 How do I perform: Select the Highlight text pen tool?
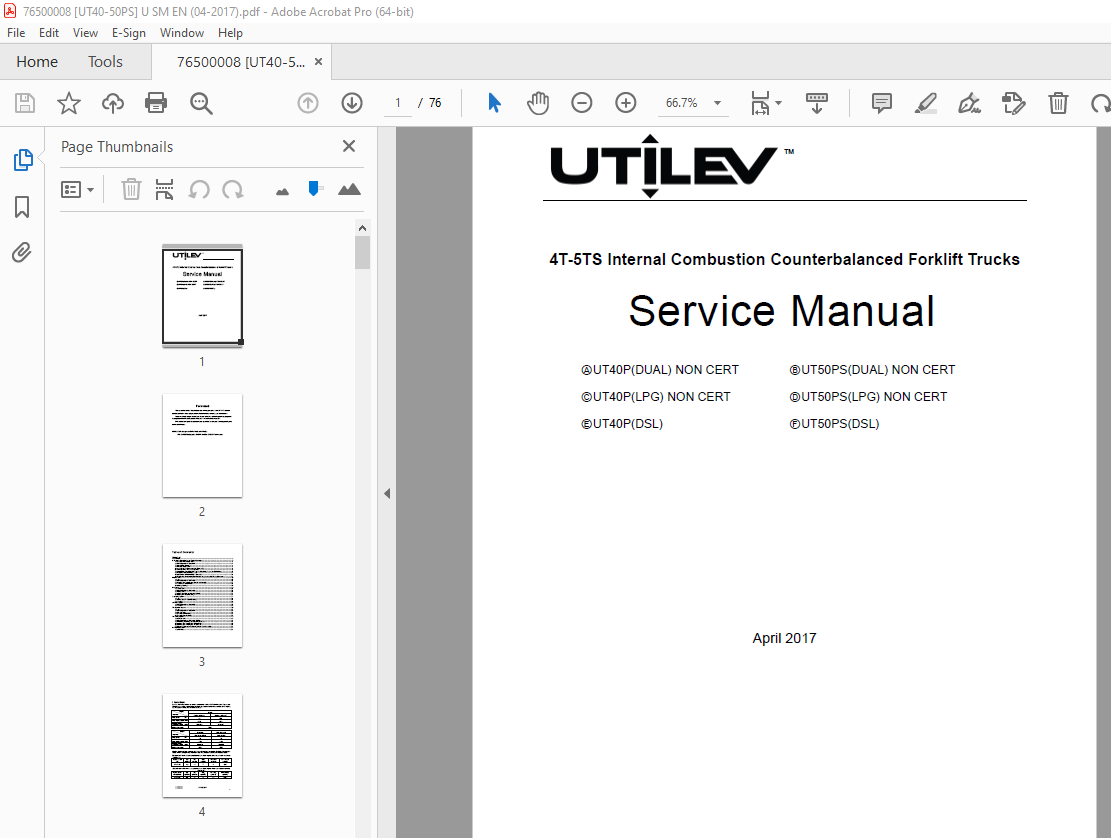[925, 103]
